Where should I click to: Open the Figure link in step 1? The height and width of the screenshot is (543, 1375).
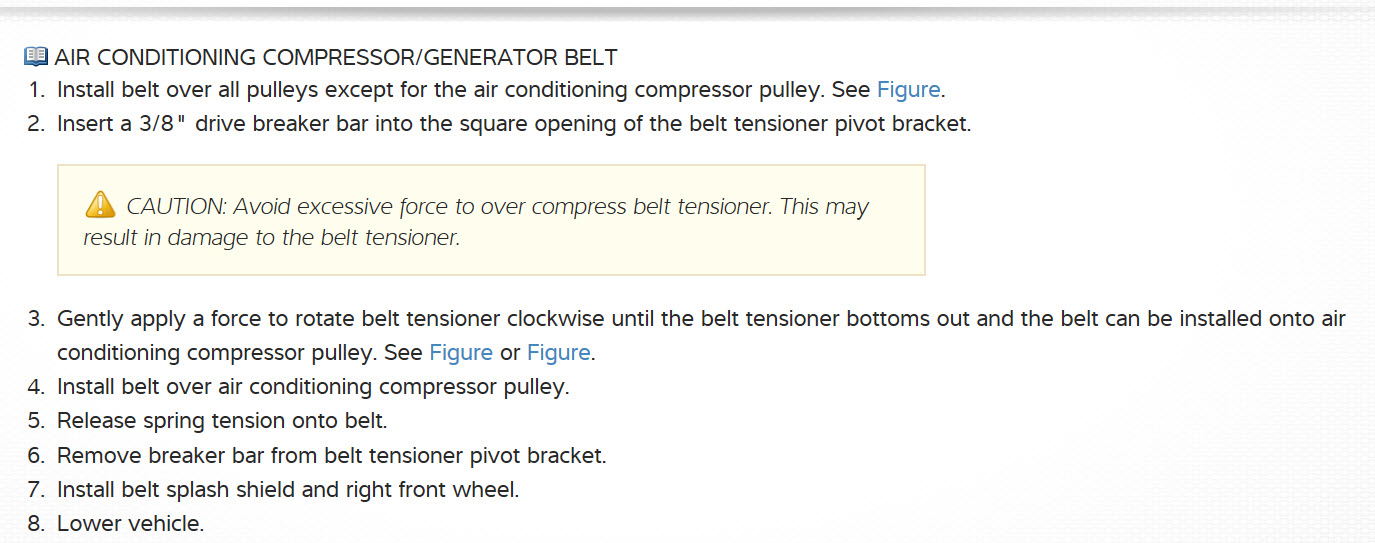[x=908, y=89]
